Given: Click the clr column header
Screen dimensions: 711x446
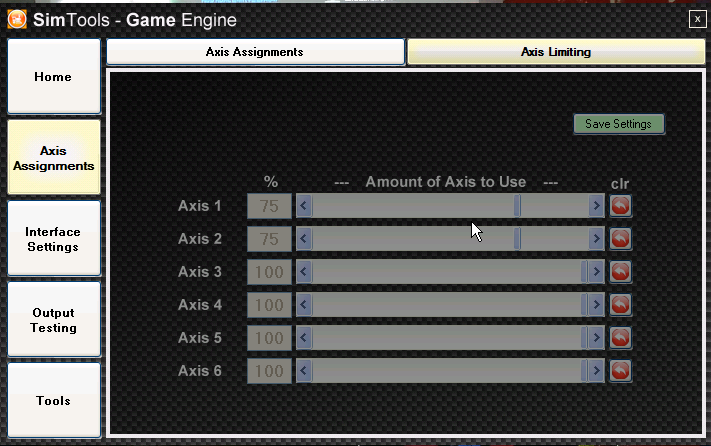Looking at the screenshot, I should coord(620,184).
